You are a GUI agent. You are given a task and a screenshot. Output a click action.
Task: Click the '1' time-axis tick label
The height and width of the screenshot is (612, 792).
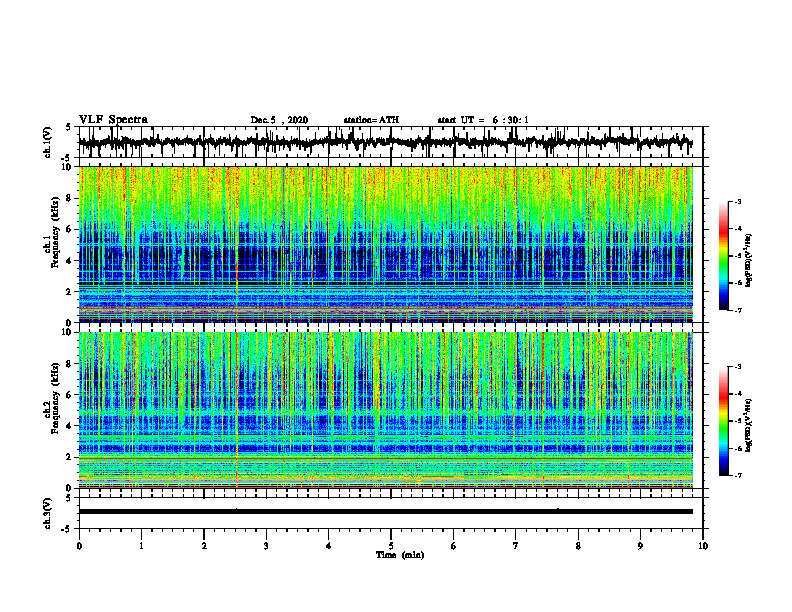pyautogui.click(x=141, y=546)
